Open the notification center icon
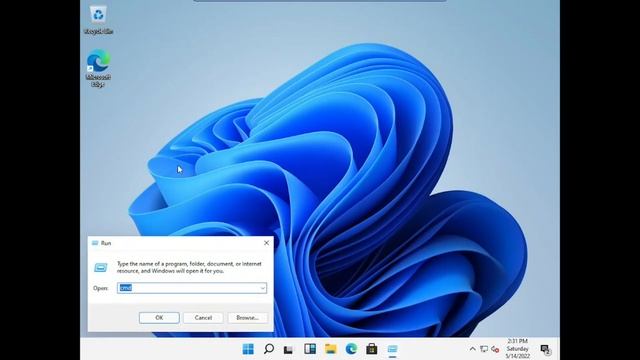Screen dimensions: 640x360 point(545,349)
